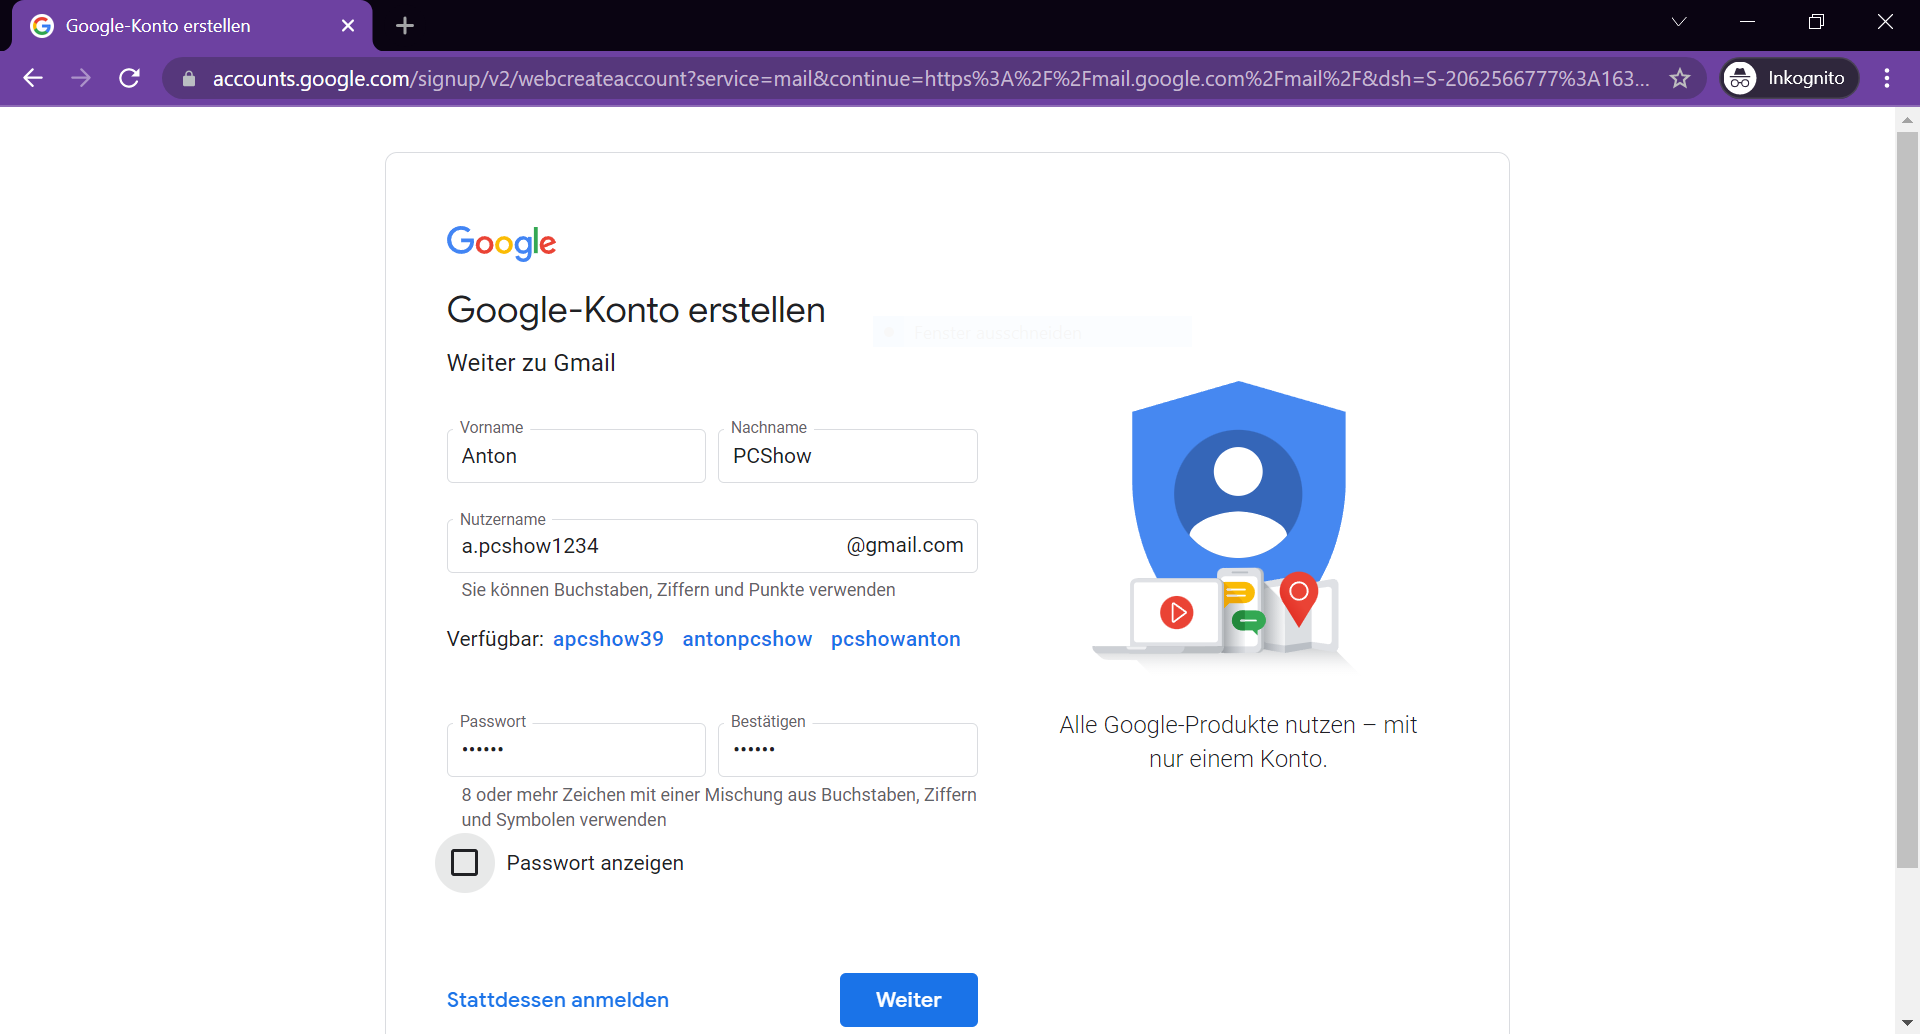
Task: Open the Stattdessen anmelden link
Action: pos(557,999)
